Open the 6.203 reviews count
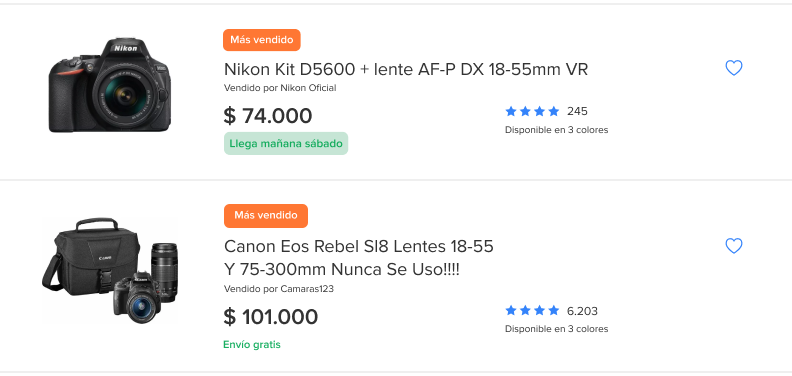 582,310
